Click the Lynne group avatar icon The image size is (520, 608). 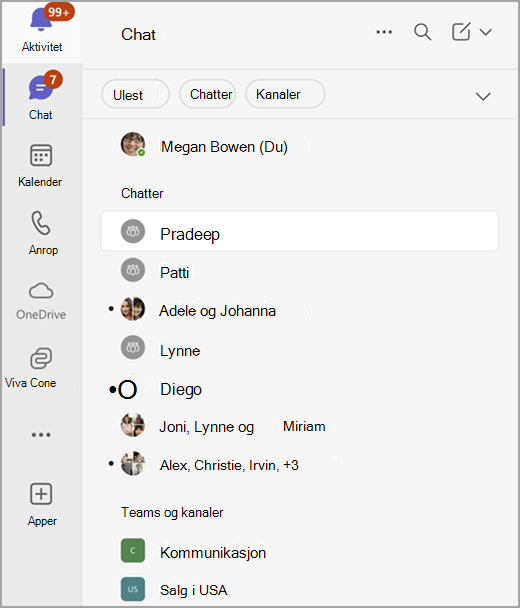point(133,347)
